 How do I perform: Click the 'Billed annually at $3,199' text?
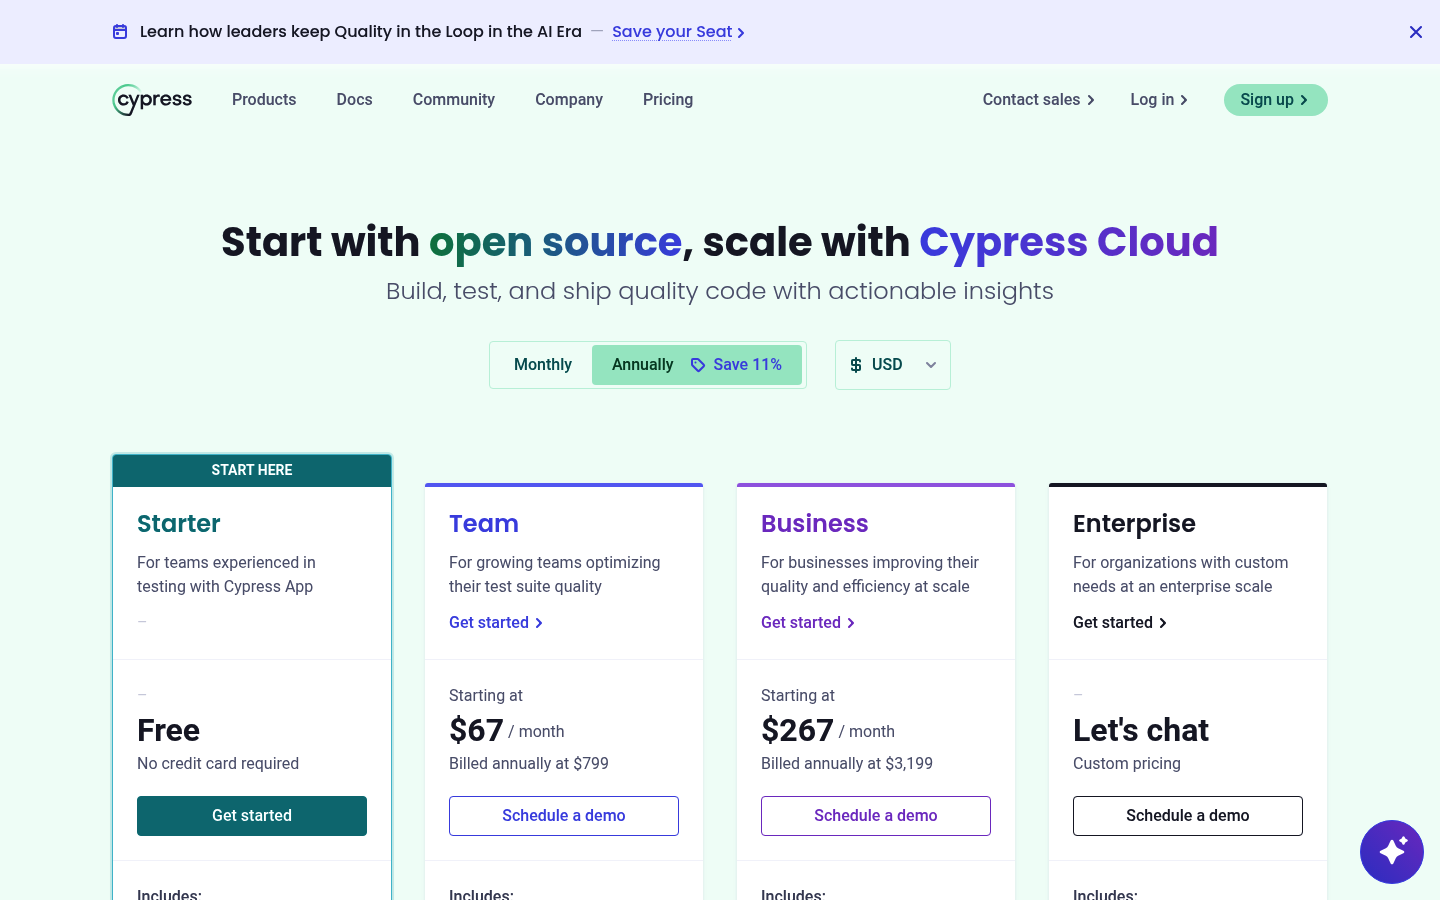coord(847,764)
